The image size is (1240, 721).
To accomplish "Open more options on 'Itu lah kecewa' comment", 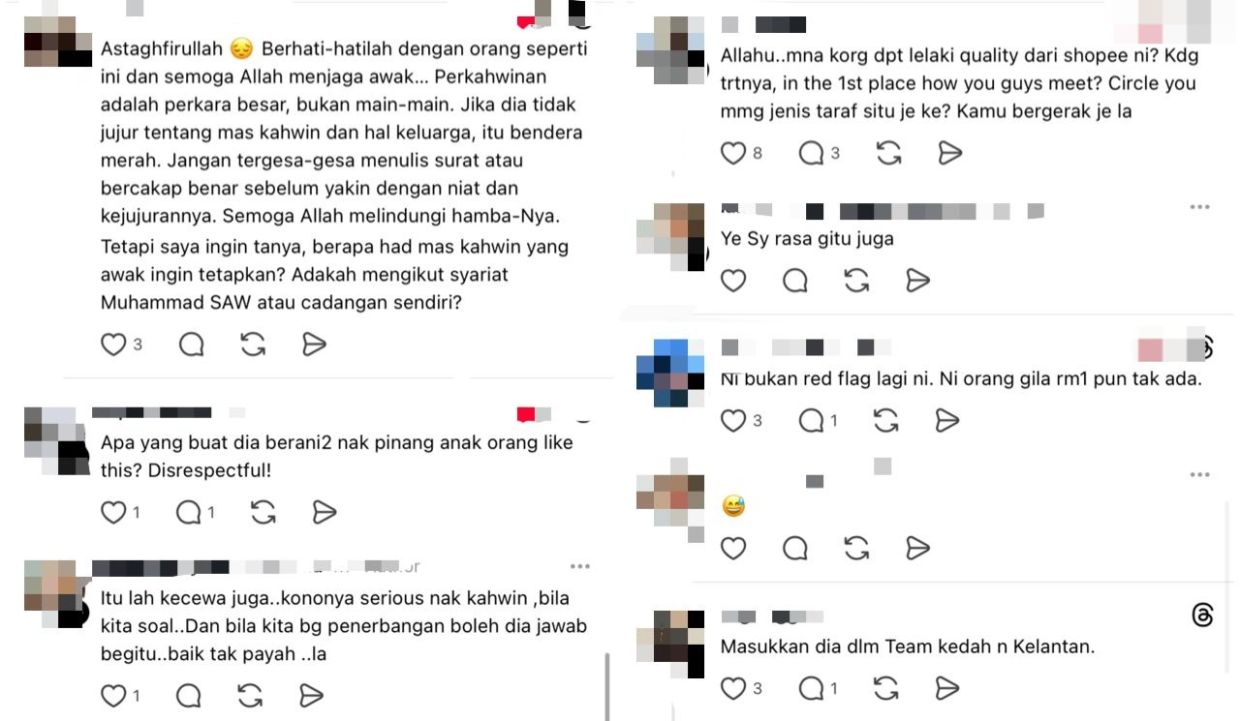I will pos(580,566).
